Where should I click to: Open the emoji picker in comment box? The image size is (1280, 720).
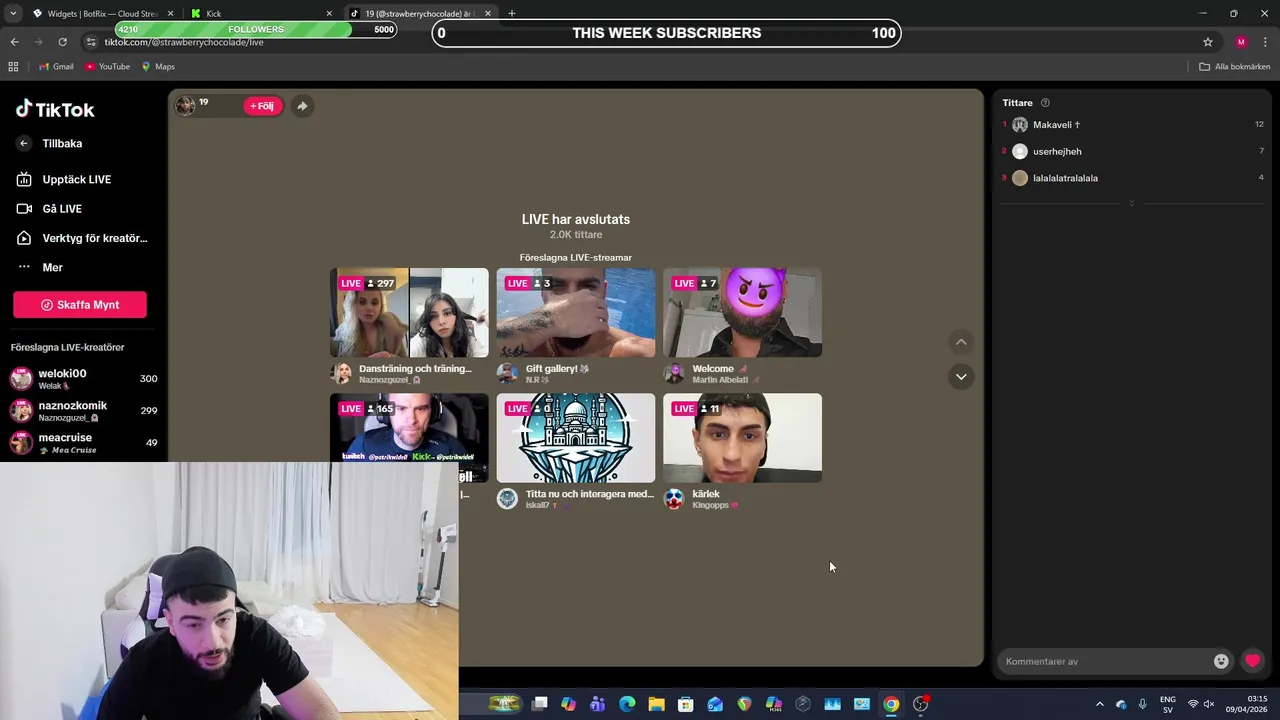click(1221, 661)
